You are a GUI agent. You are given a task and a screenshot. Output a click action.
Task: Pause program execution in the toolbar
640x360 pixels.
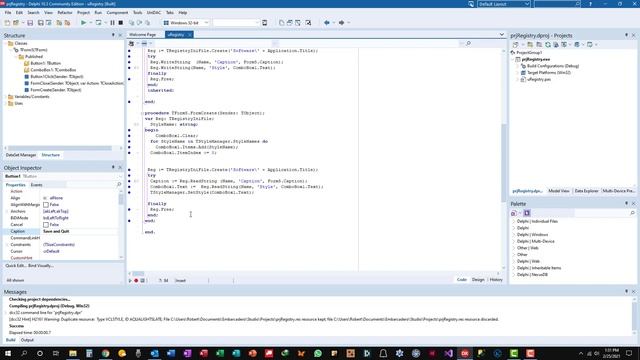point(112,23)
